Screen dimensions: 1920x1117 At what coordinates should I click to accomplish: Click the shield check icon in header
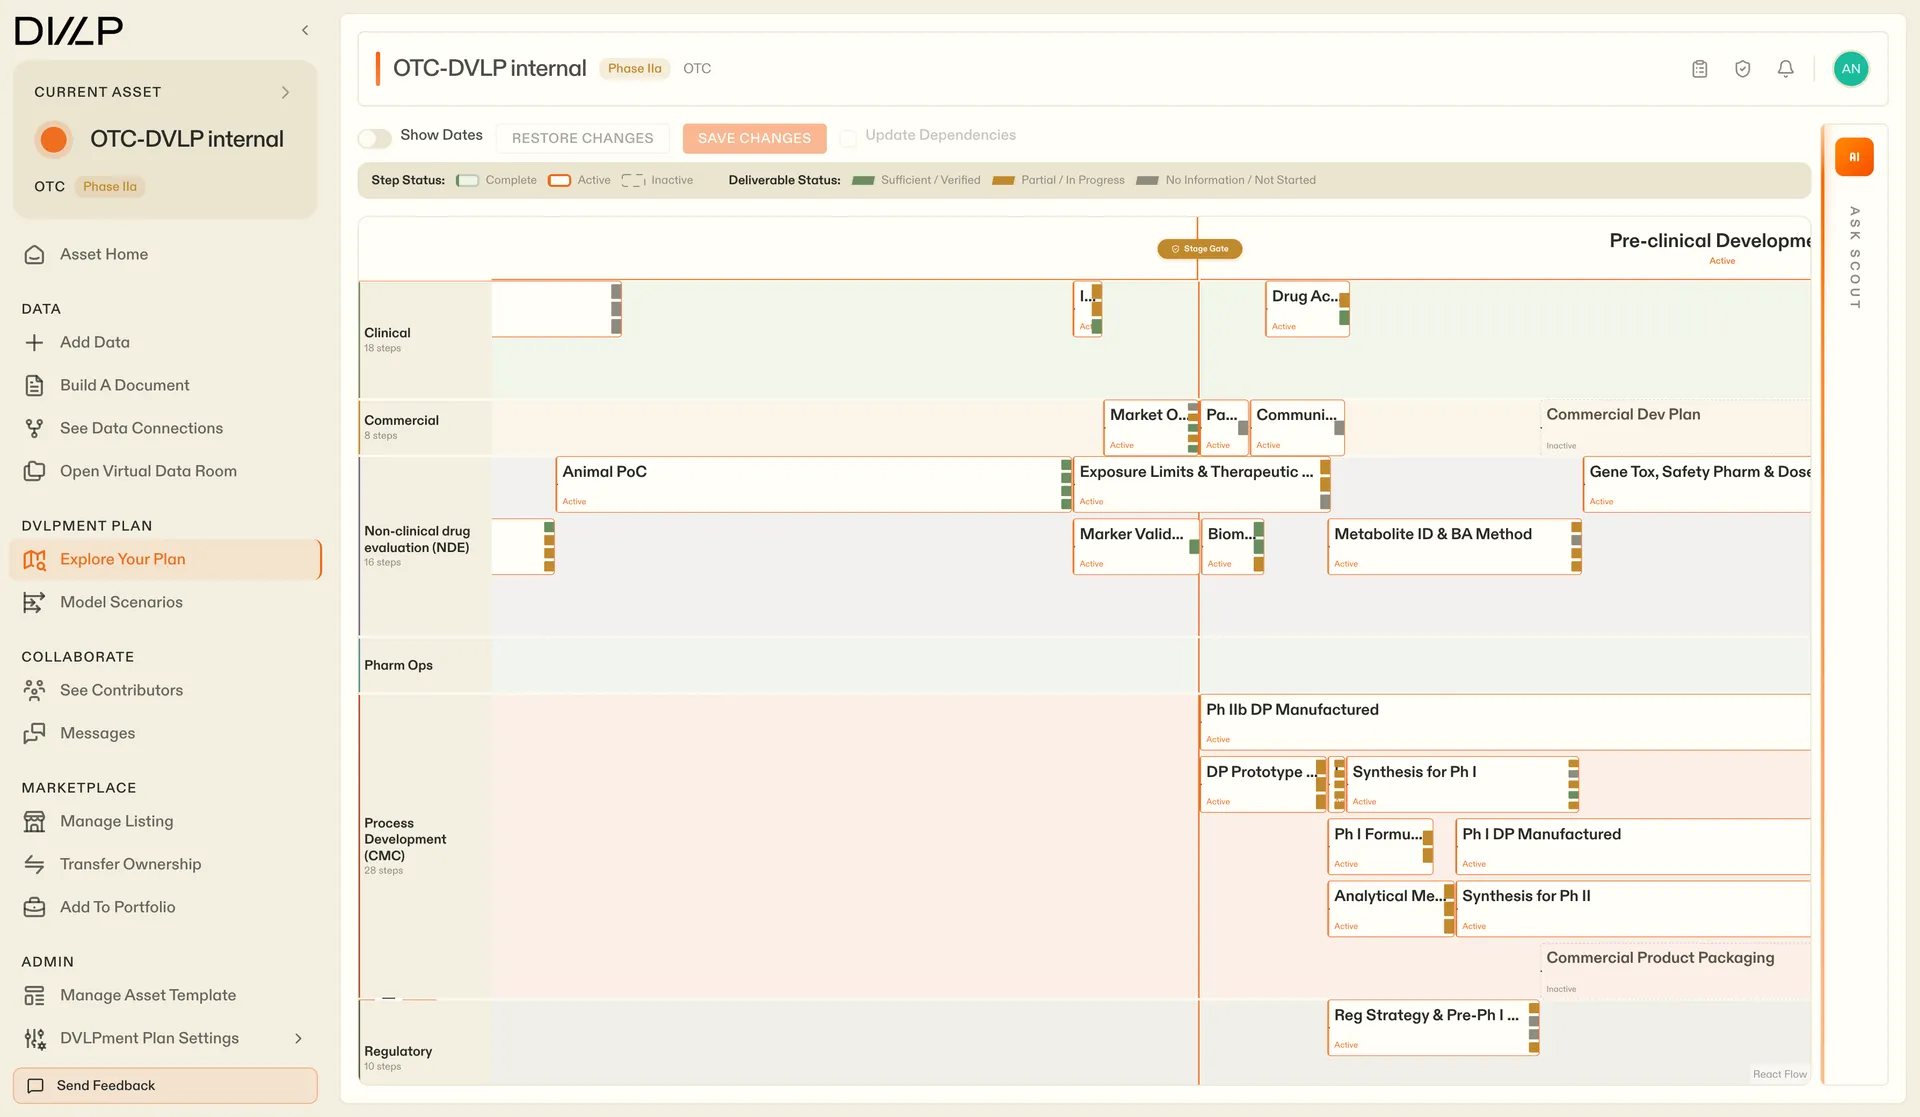tap(1743, 69)
